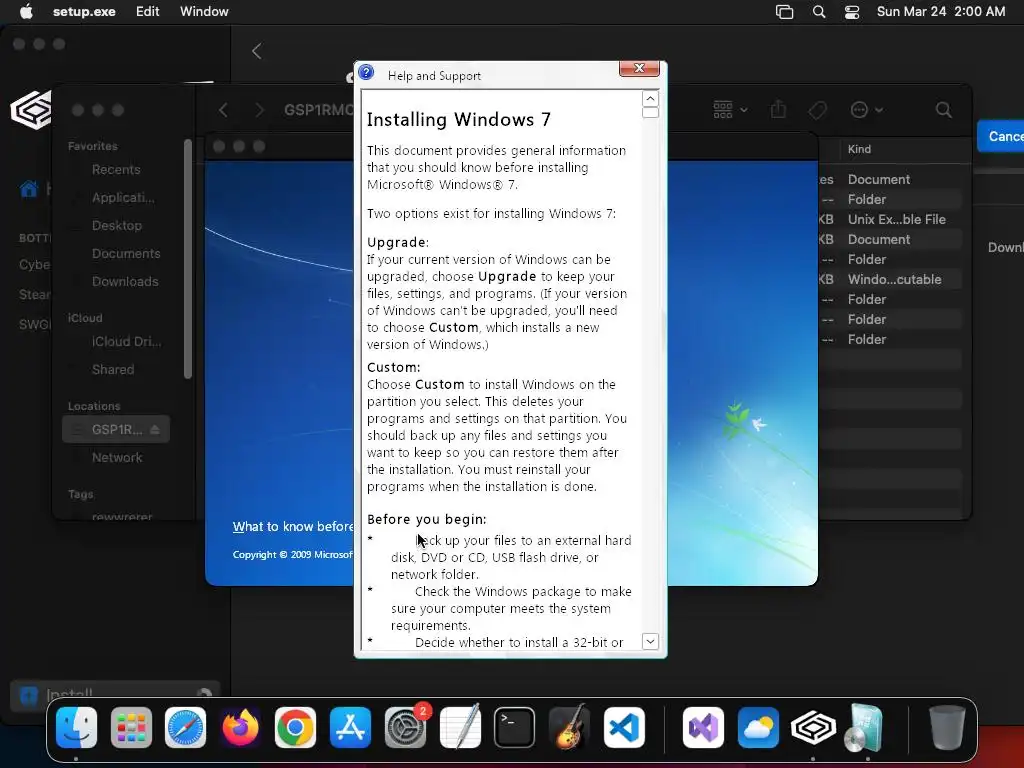
Task: Open the setup.exe menu
Action: (84, 12)
